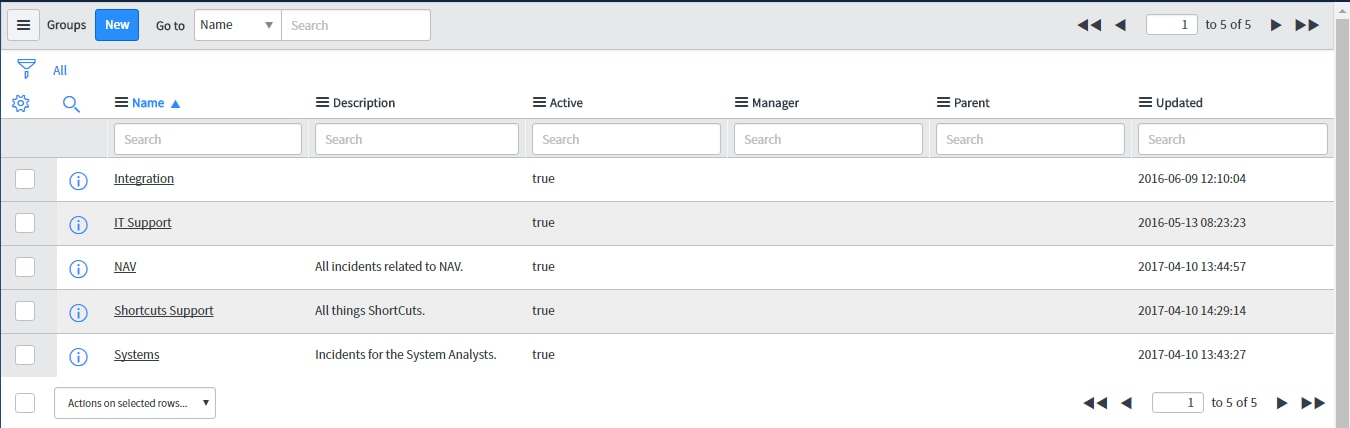1350x428 pixels.
Task: Focus the Description column search field
Action: tap(417, 139)
